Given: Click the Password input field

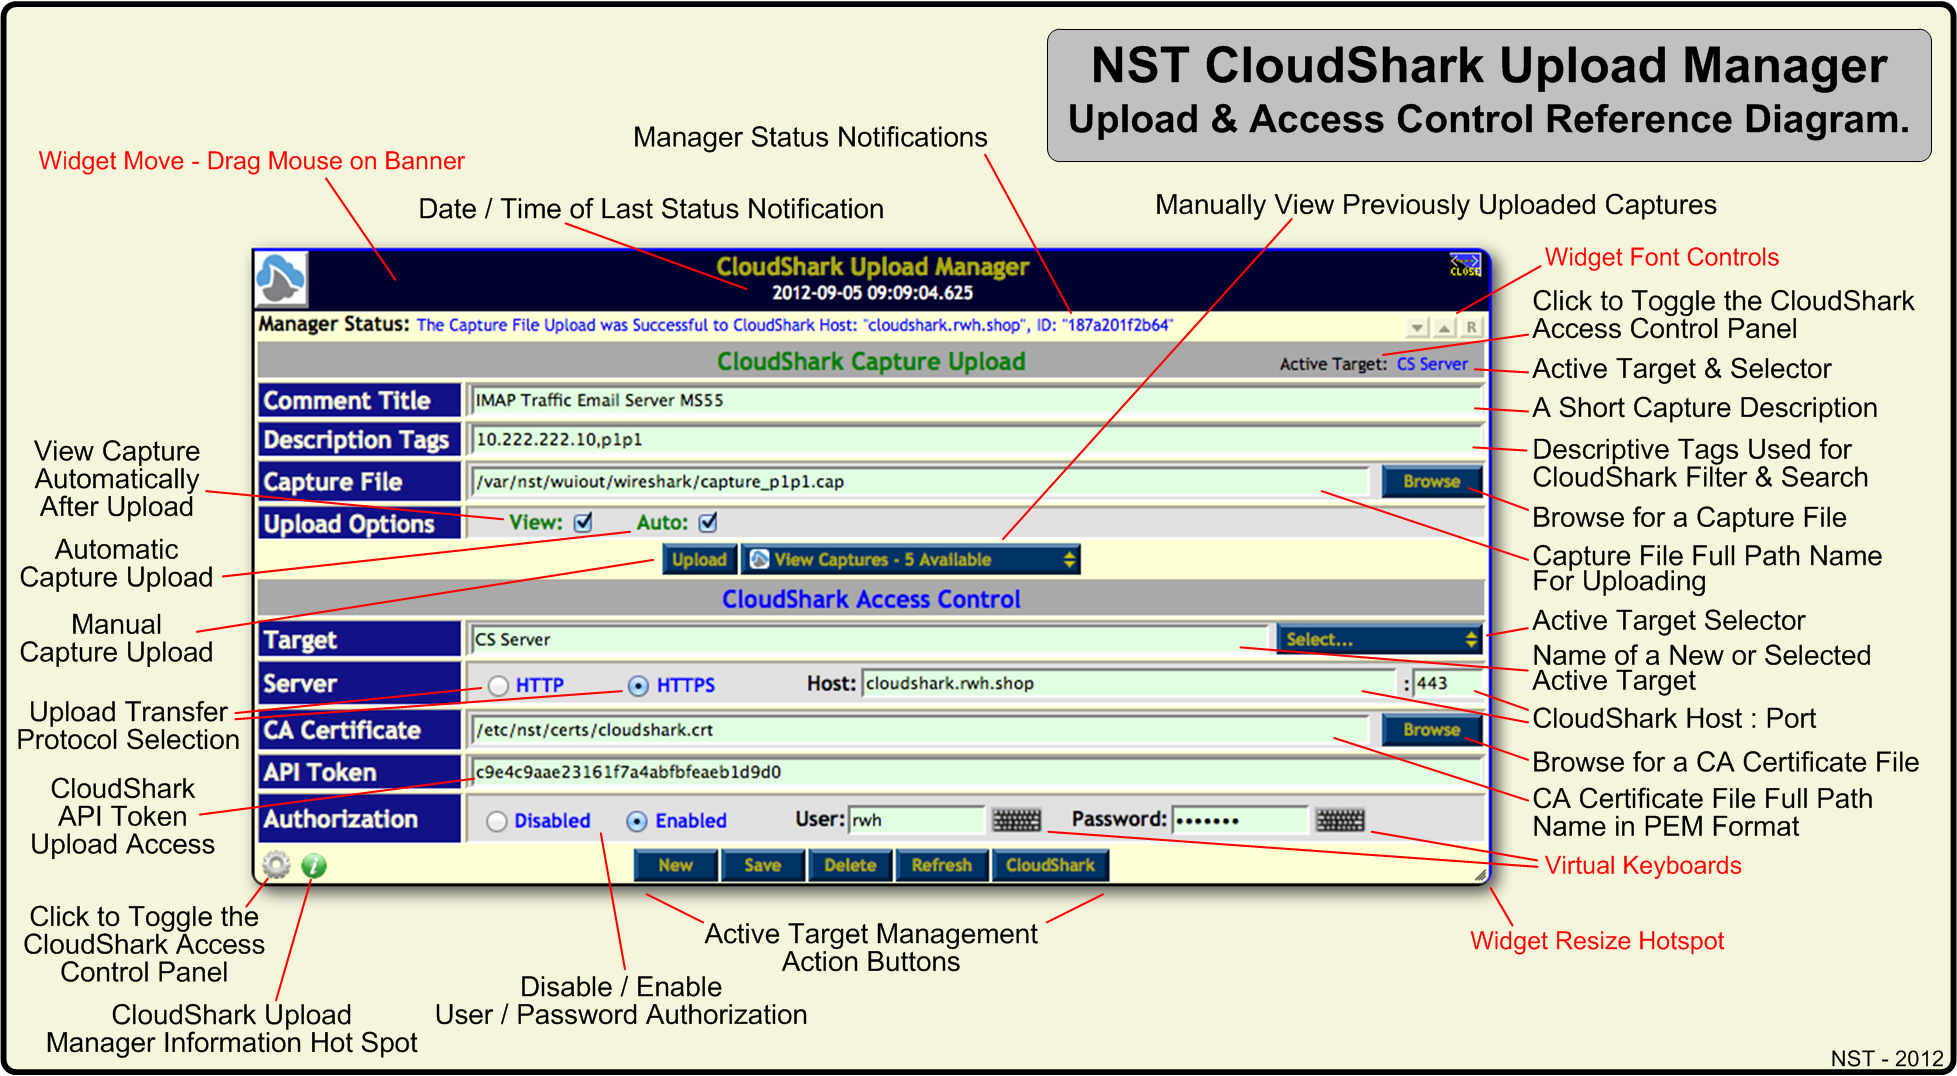Looking at the screenshot, I should 1240,821.
